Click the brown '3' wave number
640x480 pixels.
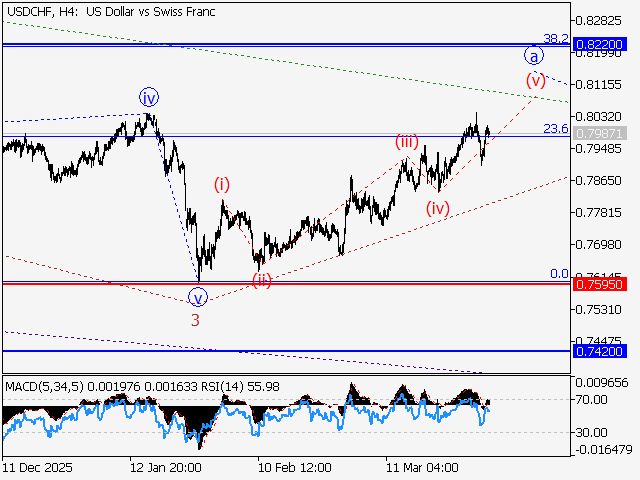point(195,320)
